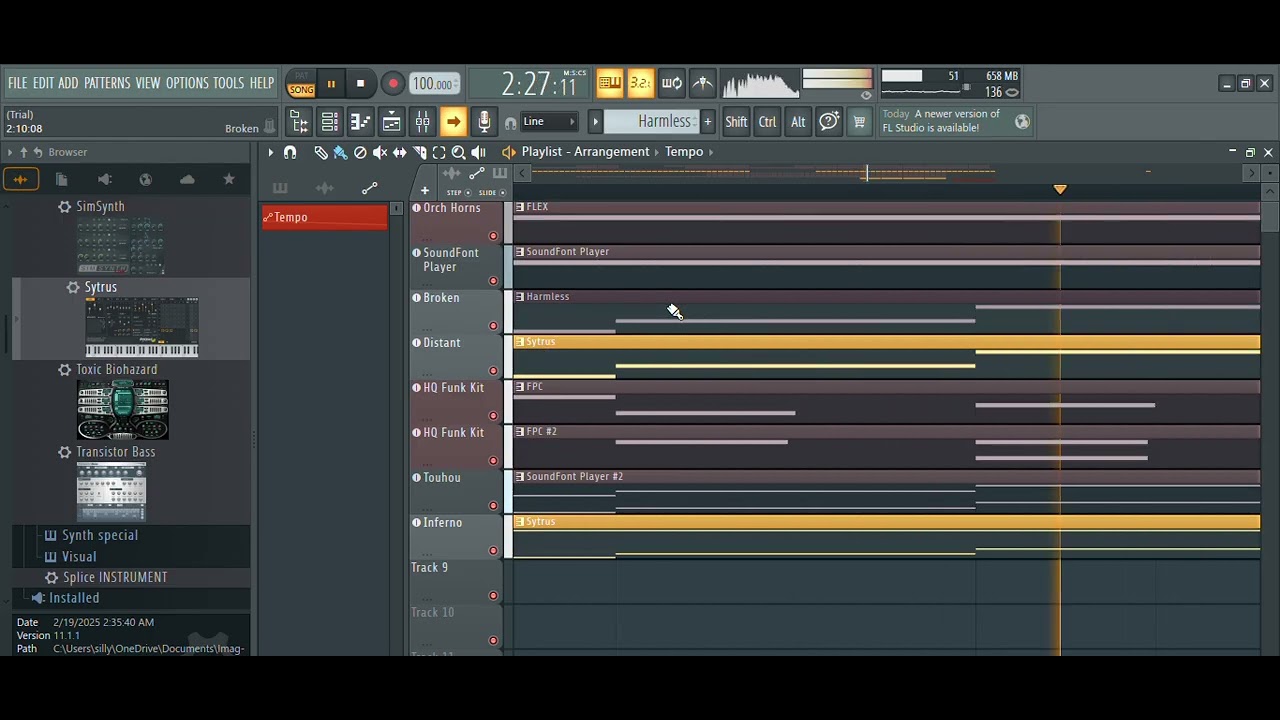Add a new pattern with plus button
The image size is (1280, 720).
(708, 122)
